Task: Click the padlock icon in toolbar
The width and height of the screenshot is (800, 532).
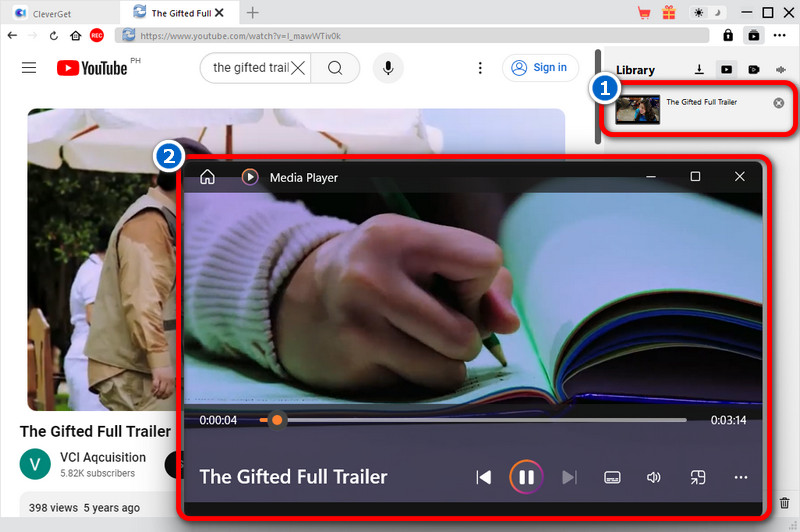Action: [728, 35]
